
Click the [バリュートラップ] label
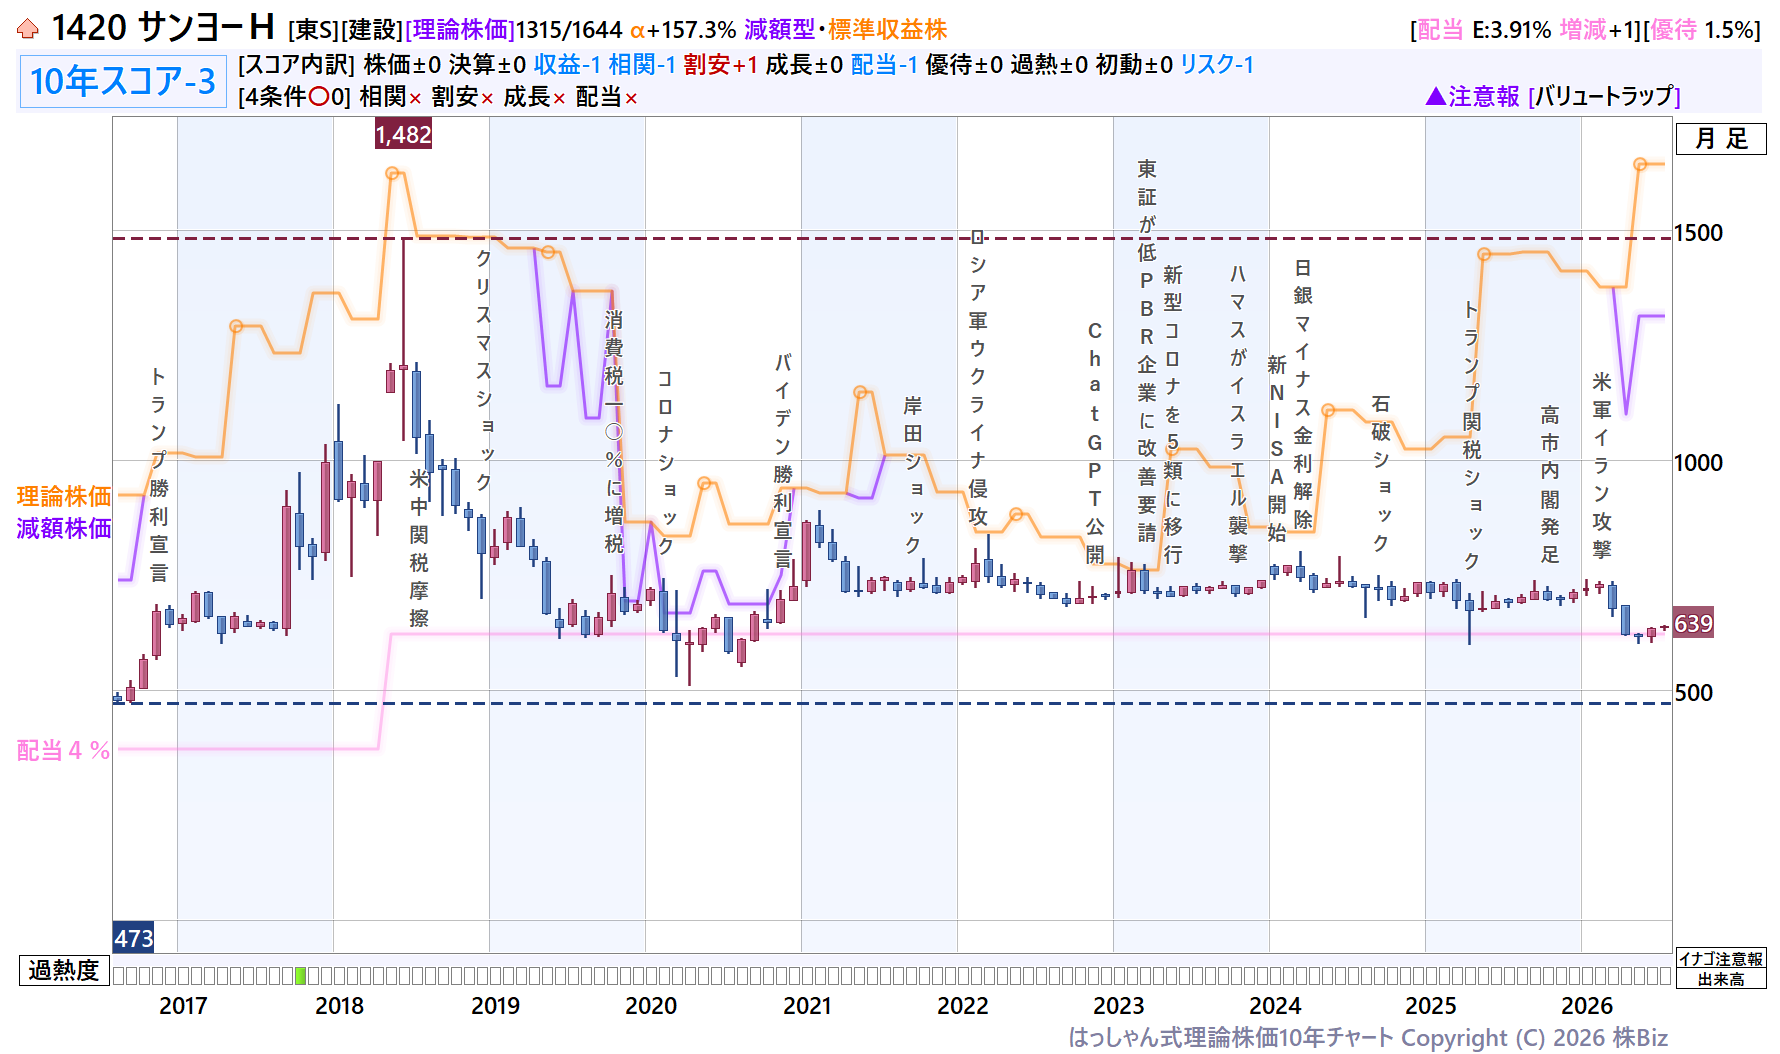[x=1604, y=96]
